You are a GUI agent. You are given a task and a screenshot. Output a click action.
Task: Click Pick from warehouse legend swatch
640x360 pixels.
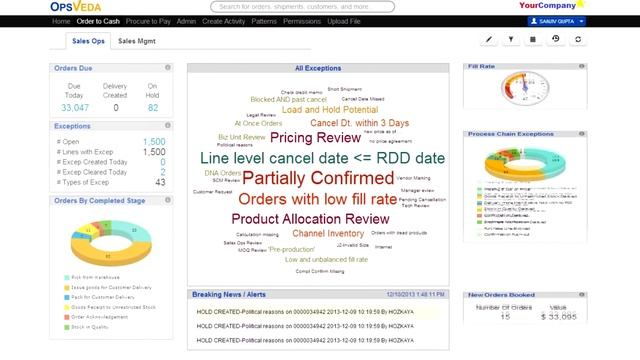click(67, 278)
